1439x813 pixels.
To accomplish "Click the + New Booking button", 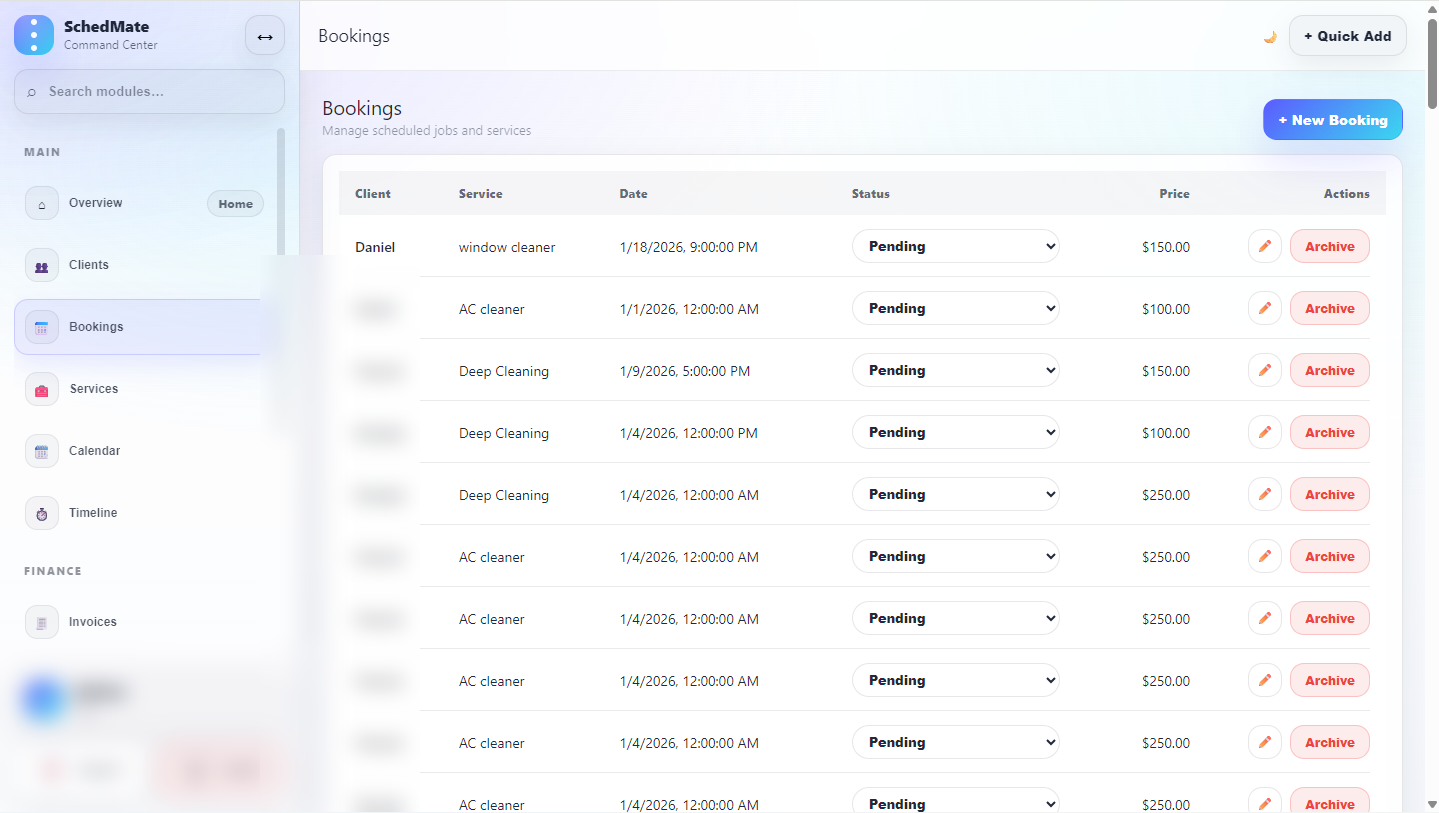I will click(1332, 119).
